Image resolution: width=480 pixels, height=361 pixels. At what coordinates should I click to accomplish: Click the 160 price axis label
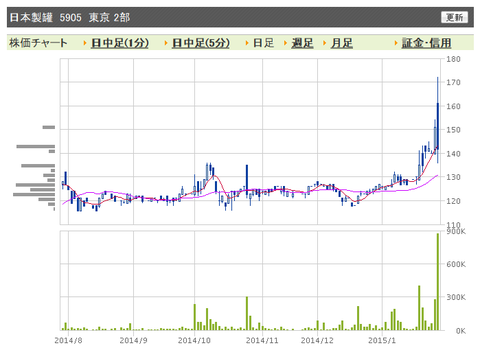click(x=453, y=106)
